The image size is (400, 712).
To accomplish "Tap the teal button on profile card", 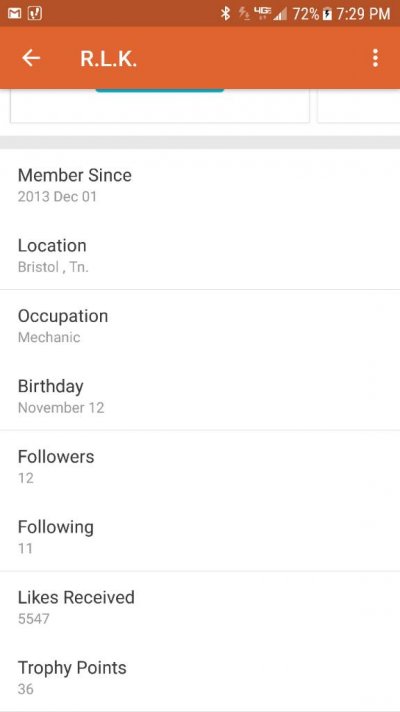I will (x=159, y=90).
